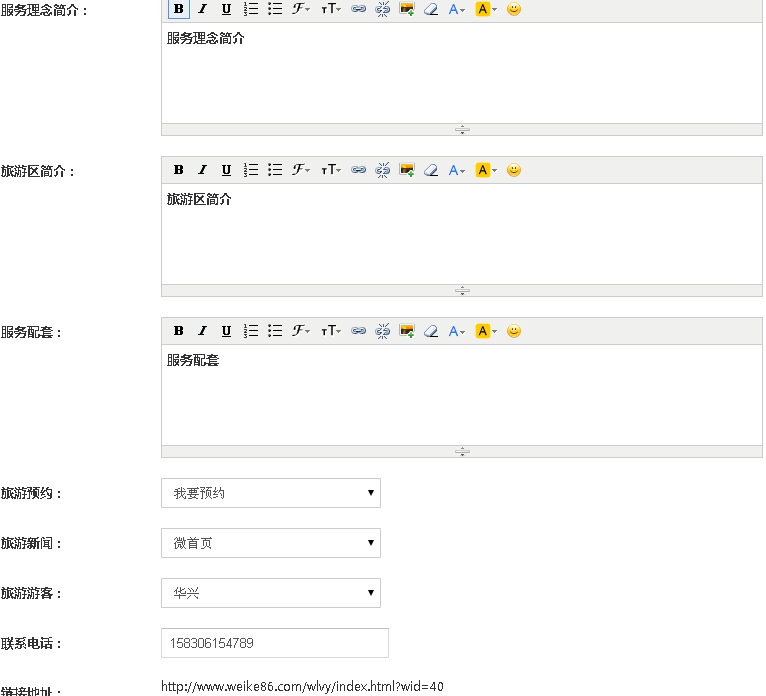Toggle italic in the 旅游区简介 editor
This screenshot has height=696, width=766.
point(202,170)
